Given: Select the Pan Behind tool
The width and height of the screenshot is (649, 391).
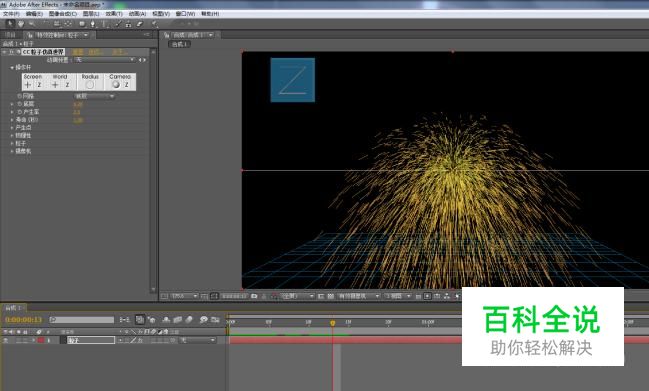Looking at the screenshot, I should pyautogui.click(x=68, y=24).
